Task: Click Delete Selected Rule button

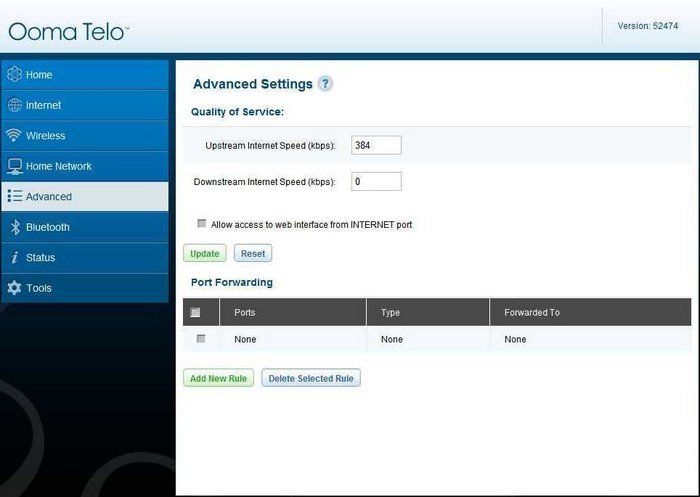Action: [x=311, y=378]
